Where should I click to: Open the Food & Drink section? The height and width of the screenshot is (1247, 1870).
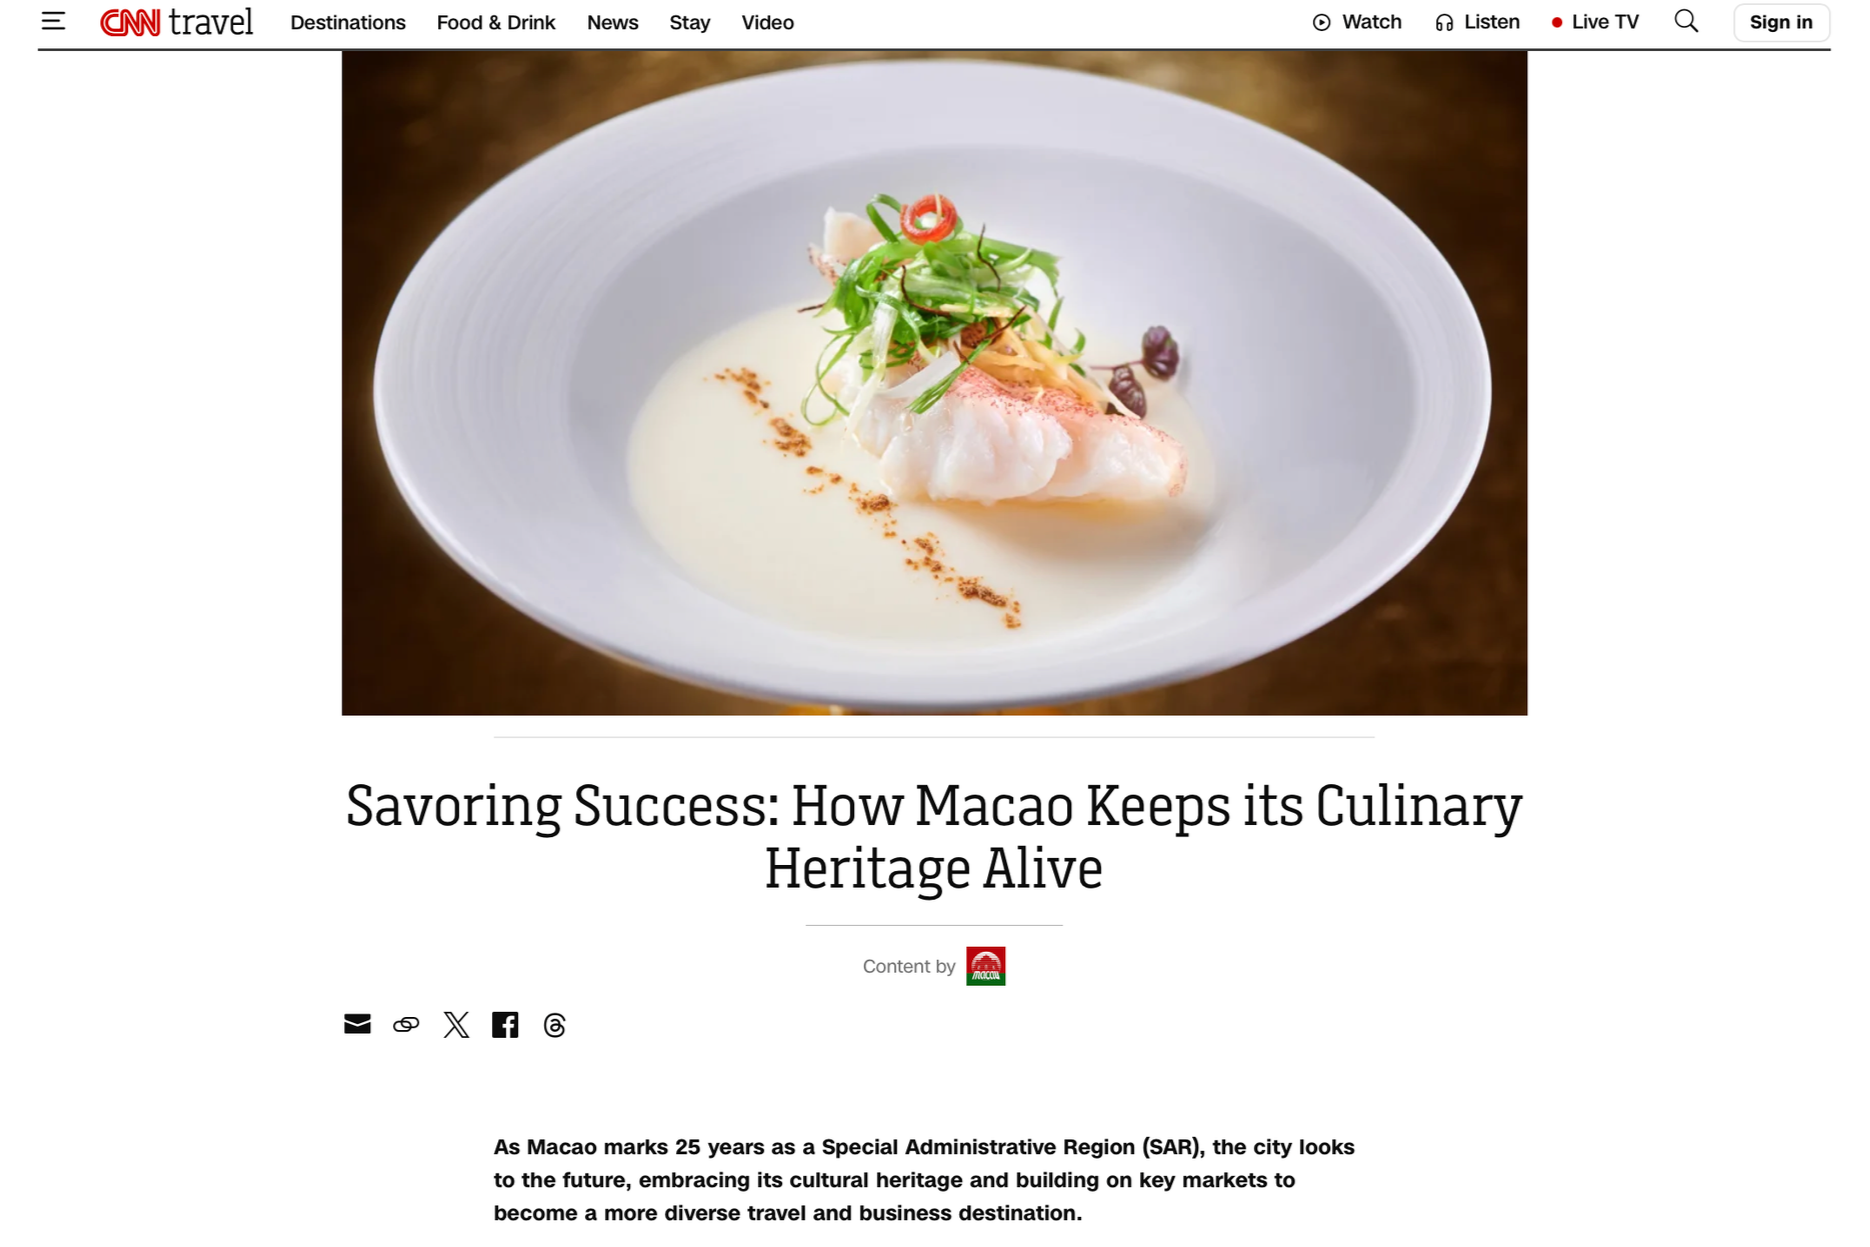(x=496, y=22)
